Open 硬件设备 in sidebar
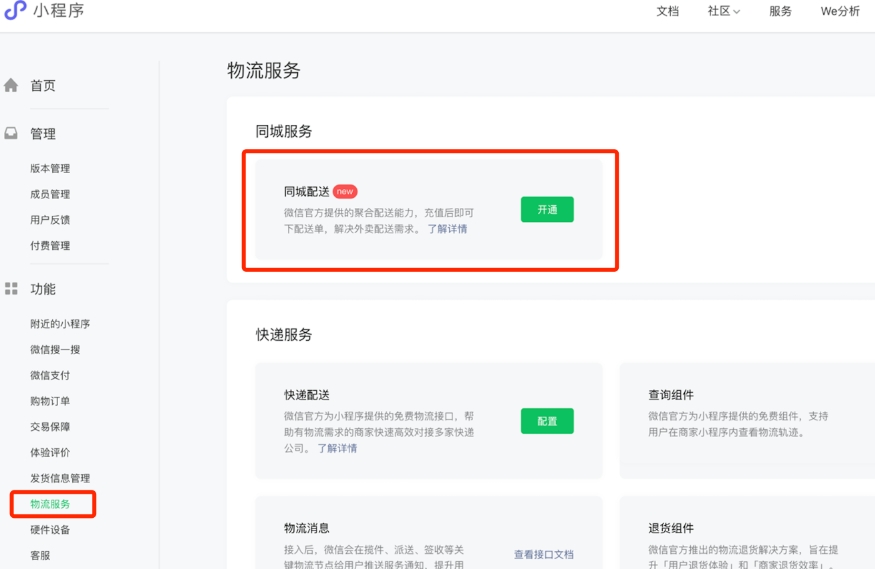The height and width of the screenshot is (569, 875). 50,529
